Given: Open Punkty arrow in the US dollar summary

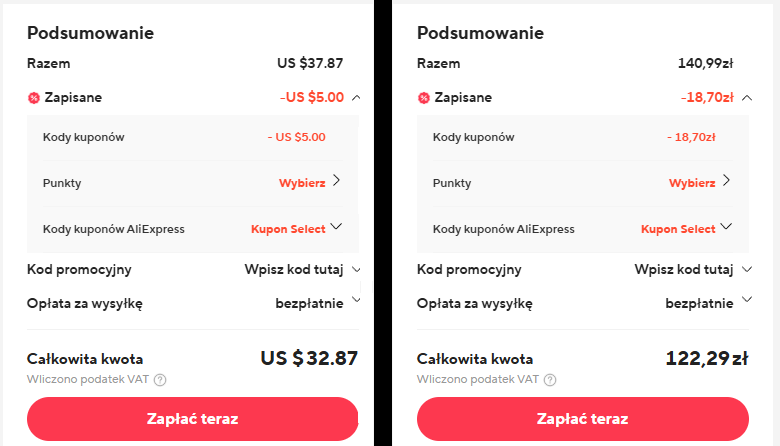Looking at the screenshot, I should click(x=337, y=180).
